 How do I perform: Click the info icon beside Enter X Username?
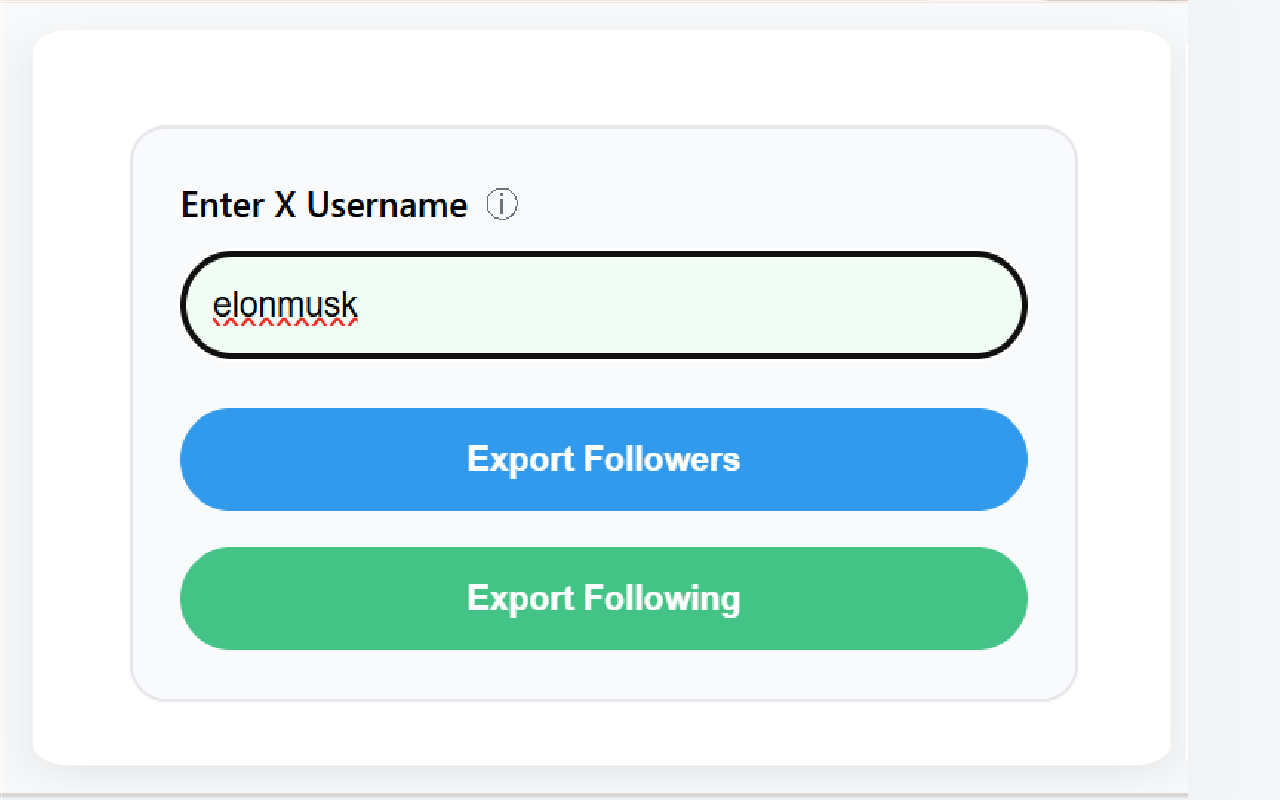(502, 204)
